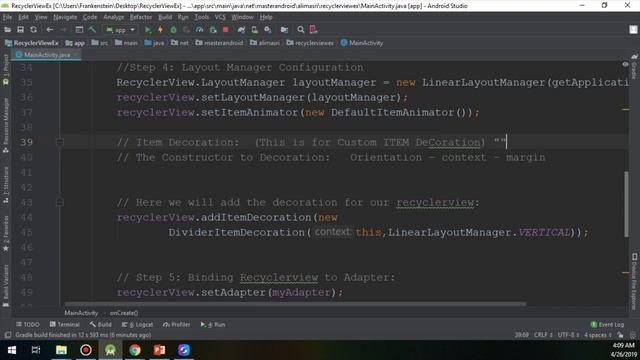
Task: Start debugging with the green bug icon
Action: (173, 30)
